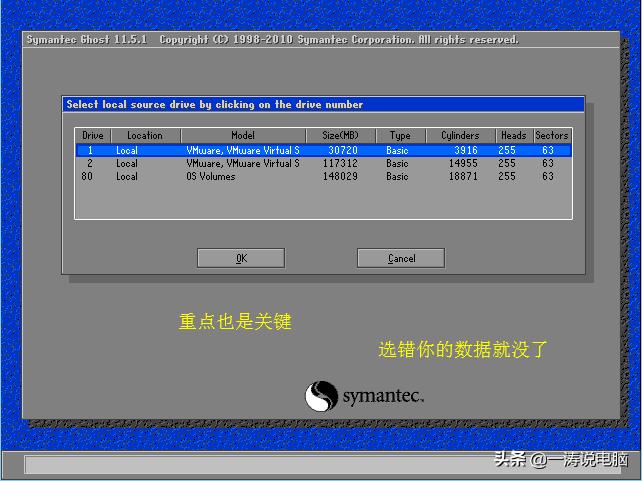The width and height of the screenshot is (642, 481).
Task: Click the Basic type in drive 2 row
Action: coord(397,163)
